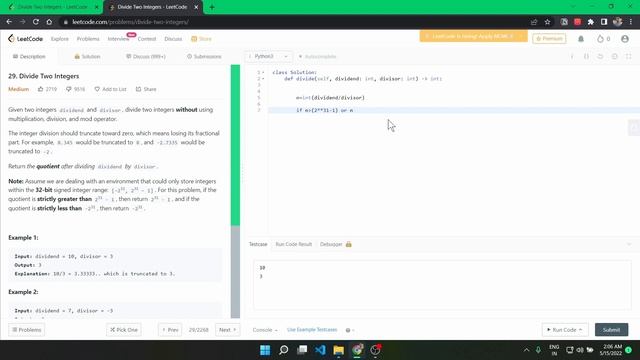Open File Explorer from taskbar
Viewport: 640px width, 360px height.
(338, 350)
